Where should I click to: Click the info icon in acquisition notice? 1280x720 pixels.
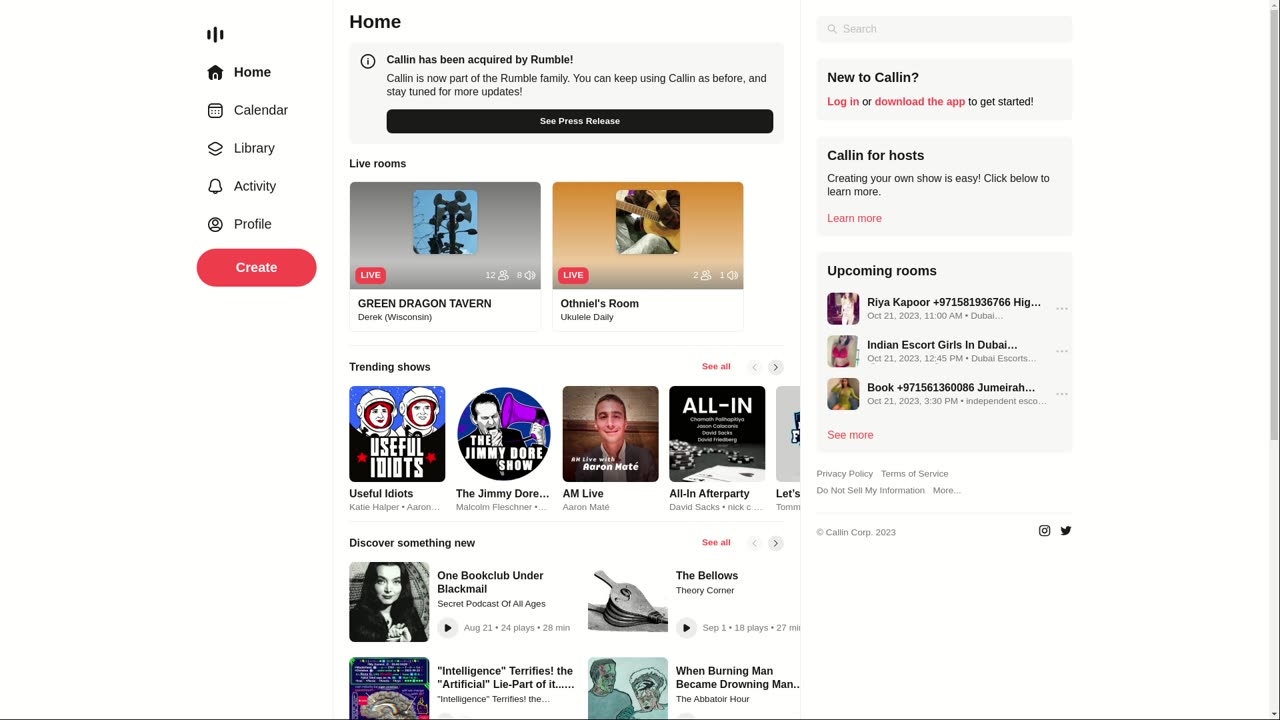[x=368, y=61]
